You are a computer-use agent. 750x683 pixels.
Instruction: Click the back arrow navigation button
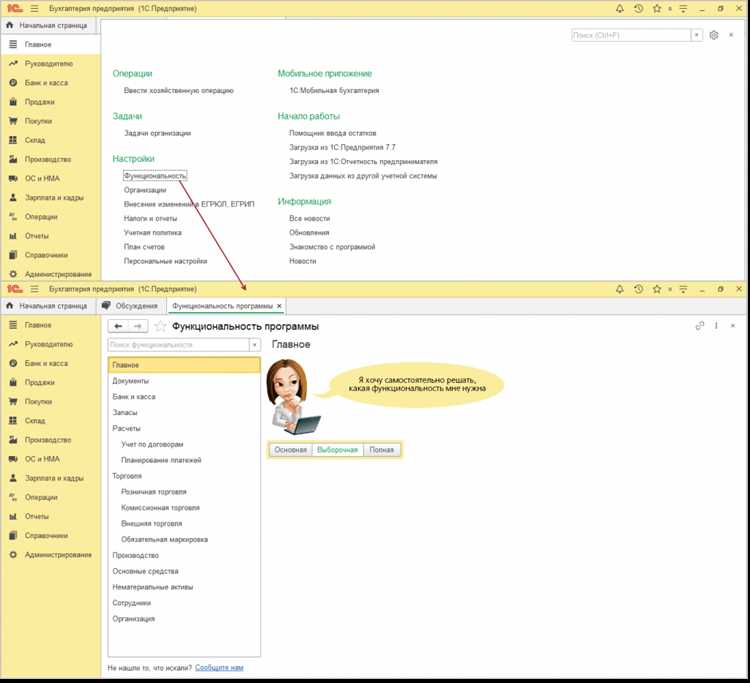(x=118, y=326)
